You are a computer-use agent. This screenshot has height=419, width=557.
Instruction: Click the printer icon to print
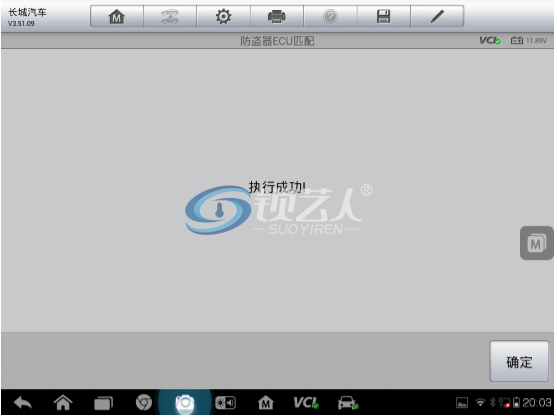[277, 16]
